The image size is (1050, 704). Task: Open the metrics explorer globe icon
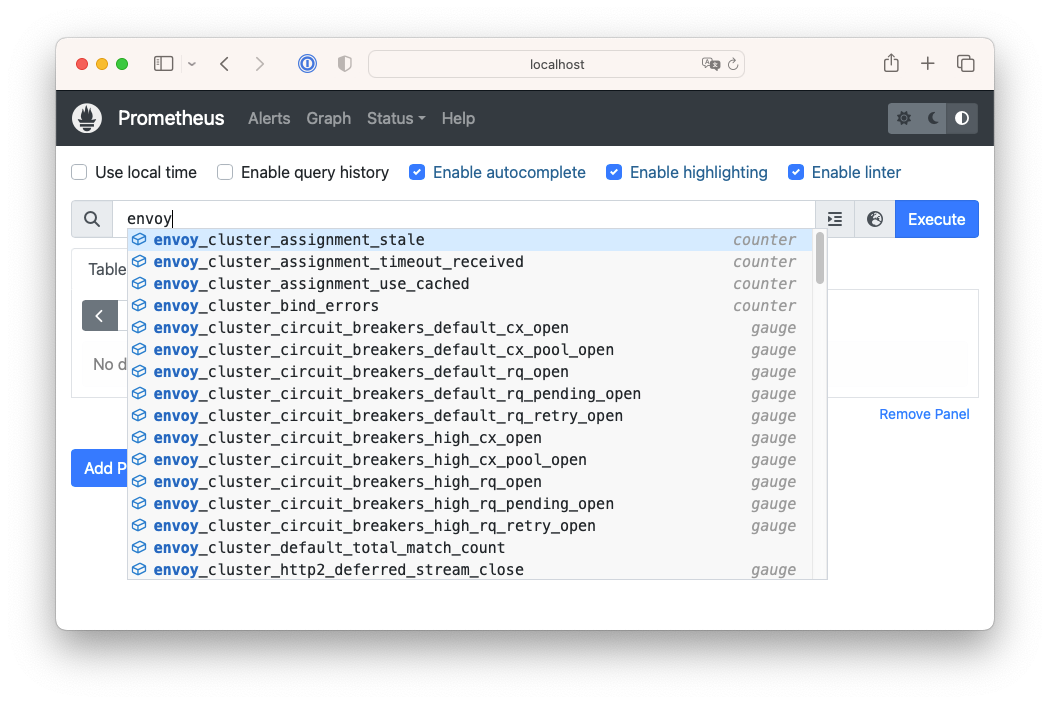point(875,219)
